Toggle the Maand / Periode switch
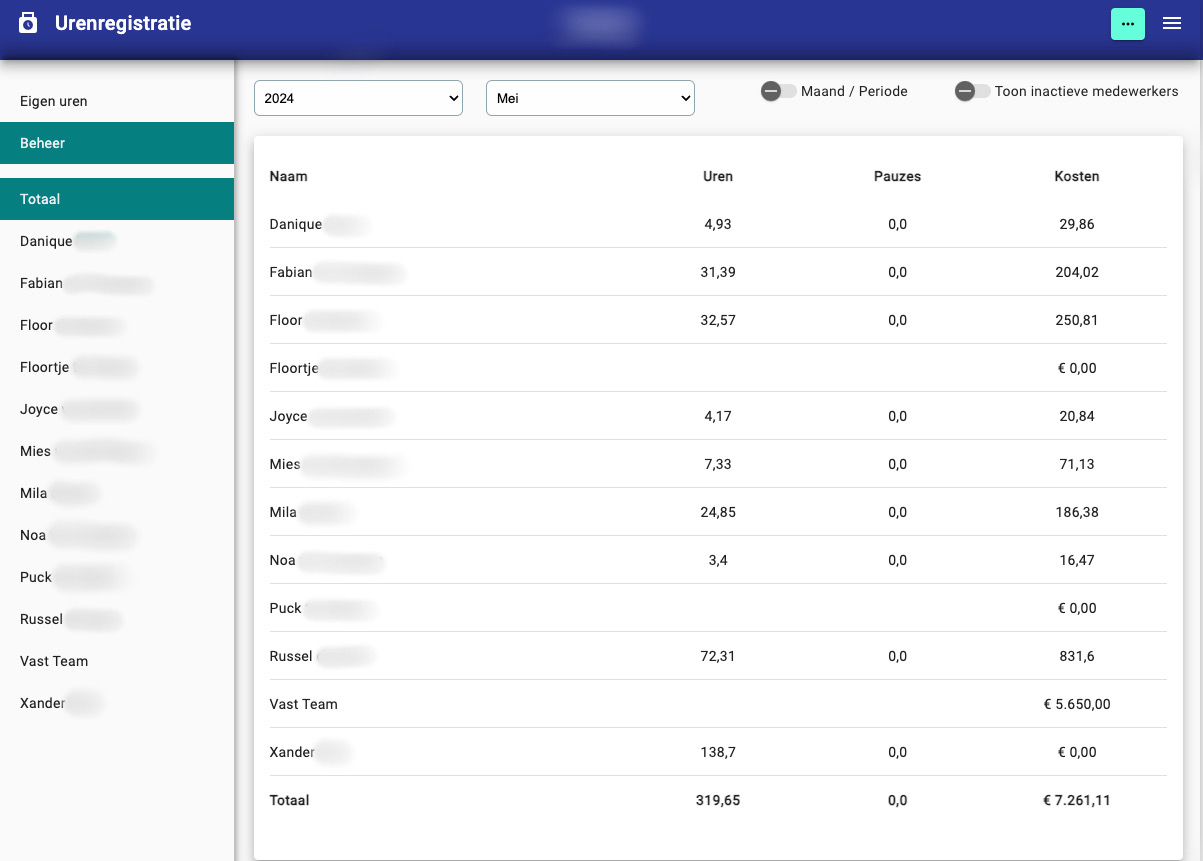Viewport: 1203px width, 861px height. [778, 92]
